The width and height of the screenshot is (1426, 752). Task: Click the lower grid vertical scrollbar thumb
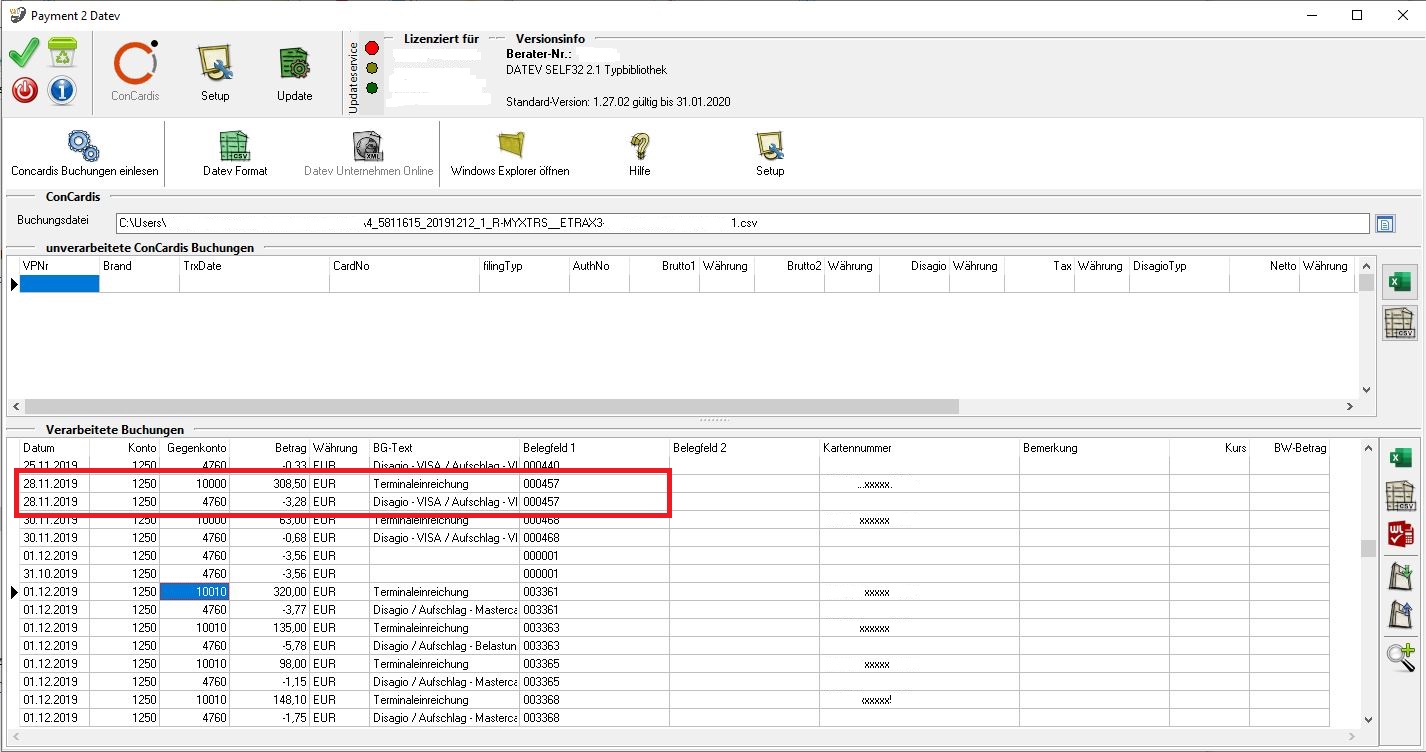(x=1367, y=548)
